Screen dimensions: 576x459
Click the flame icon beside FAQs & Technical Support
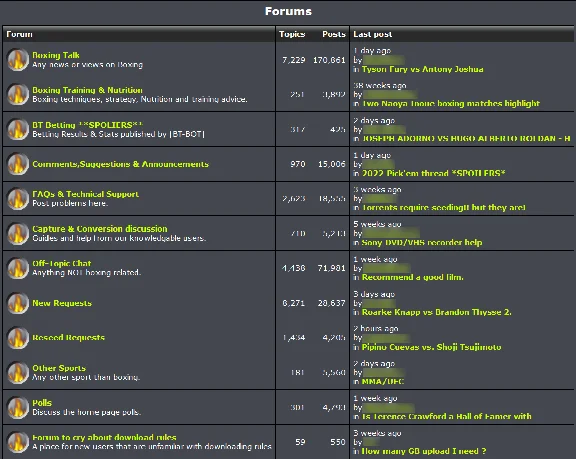coord(18,199)
